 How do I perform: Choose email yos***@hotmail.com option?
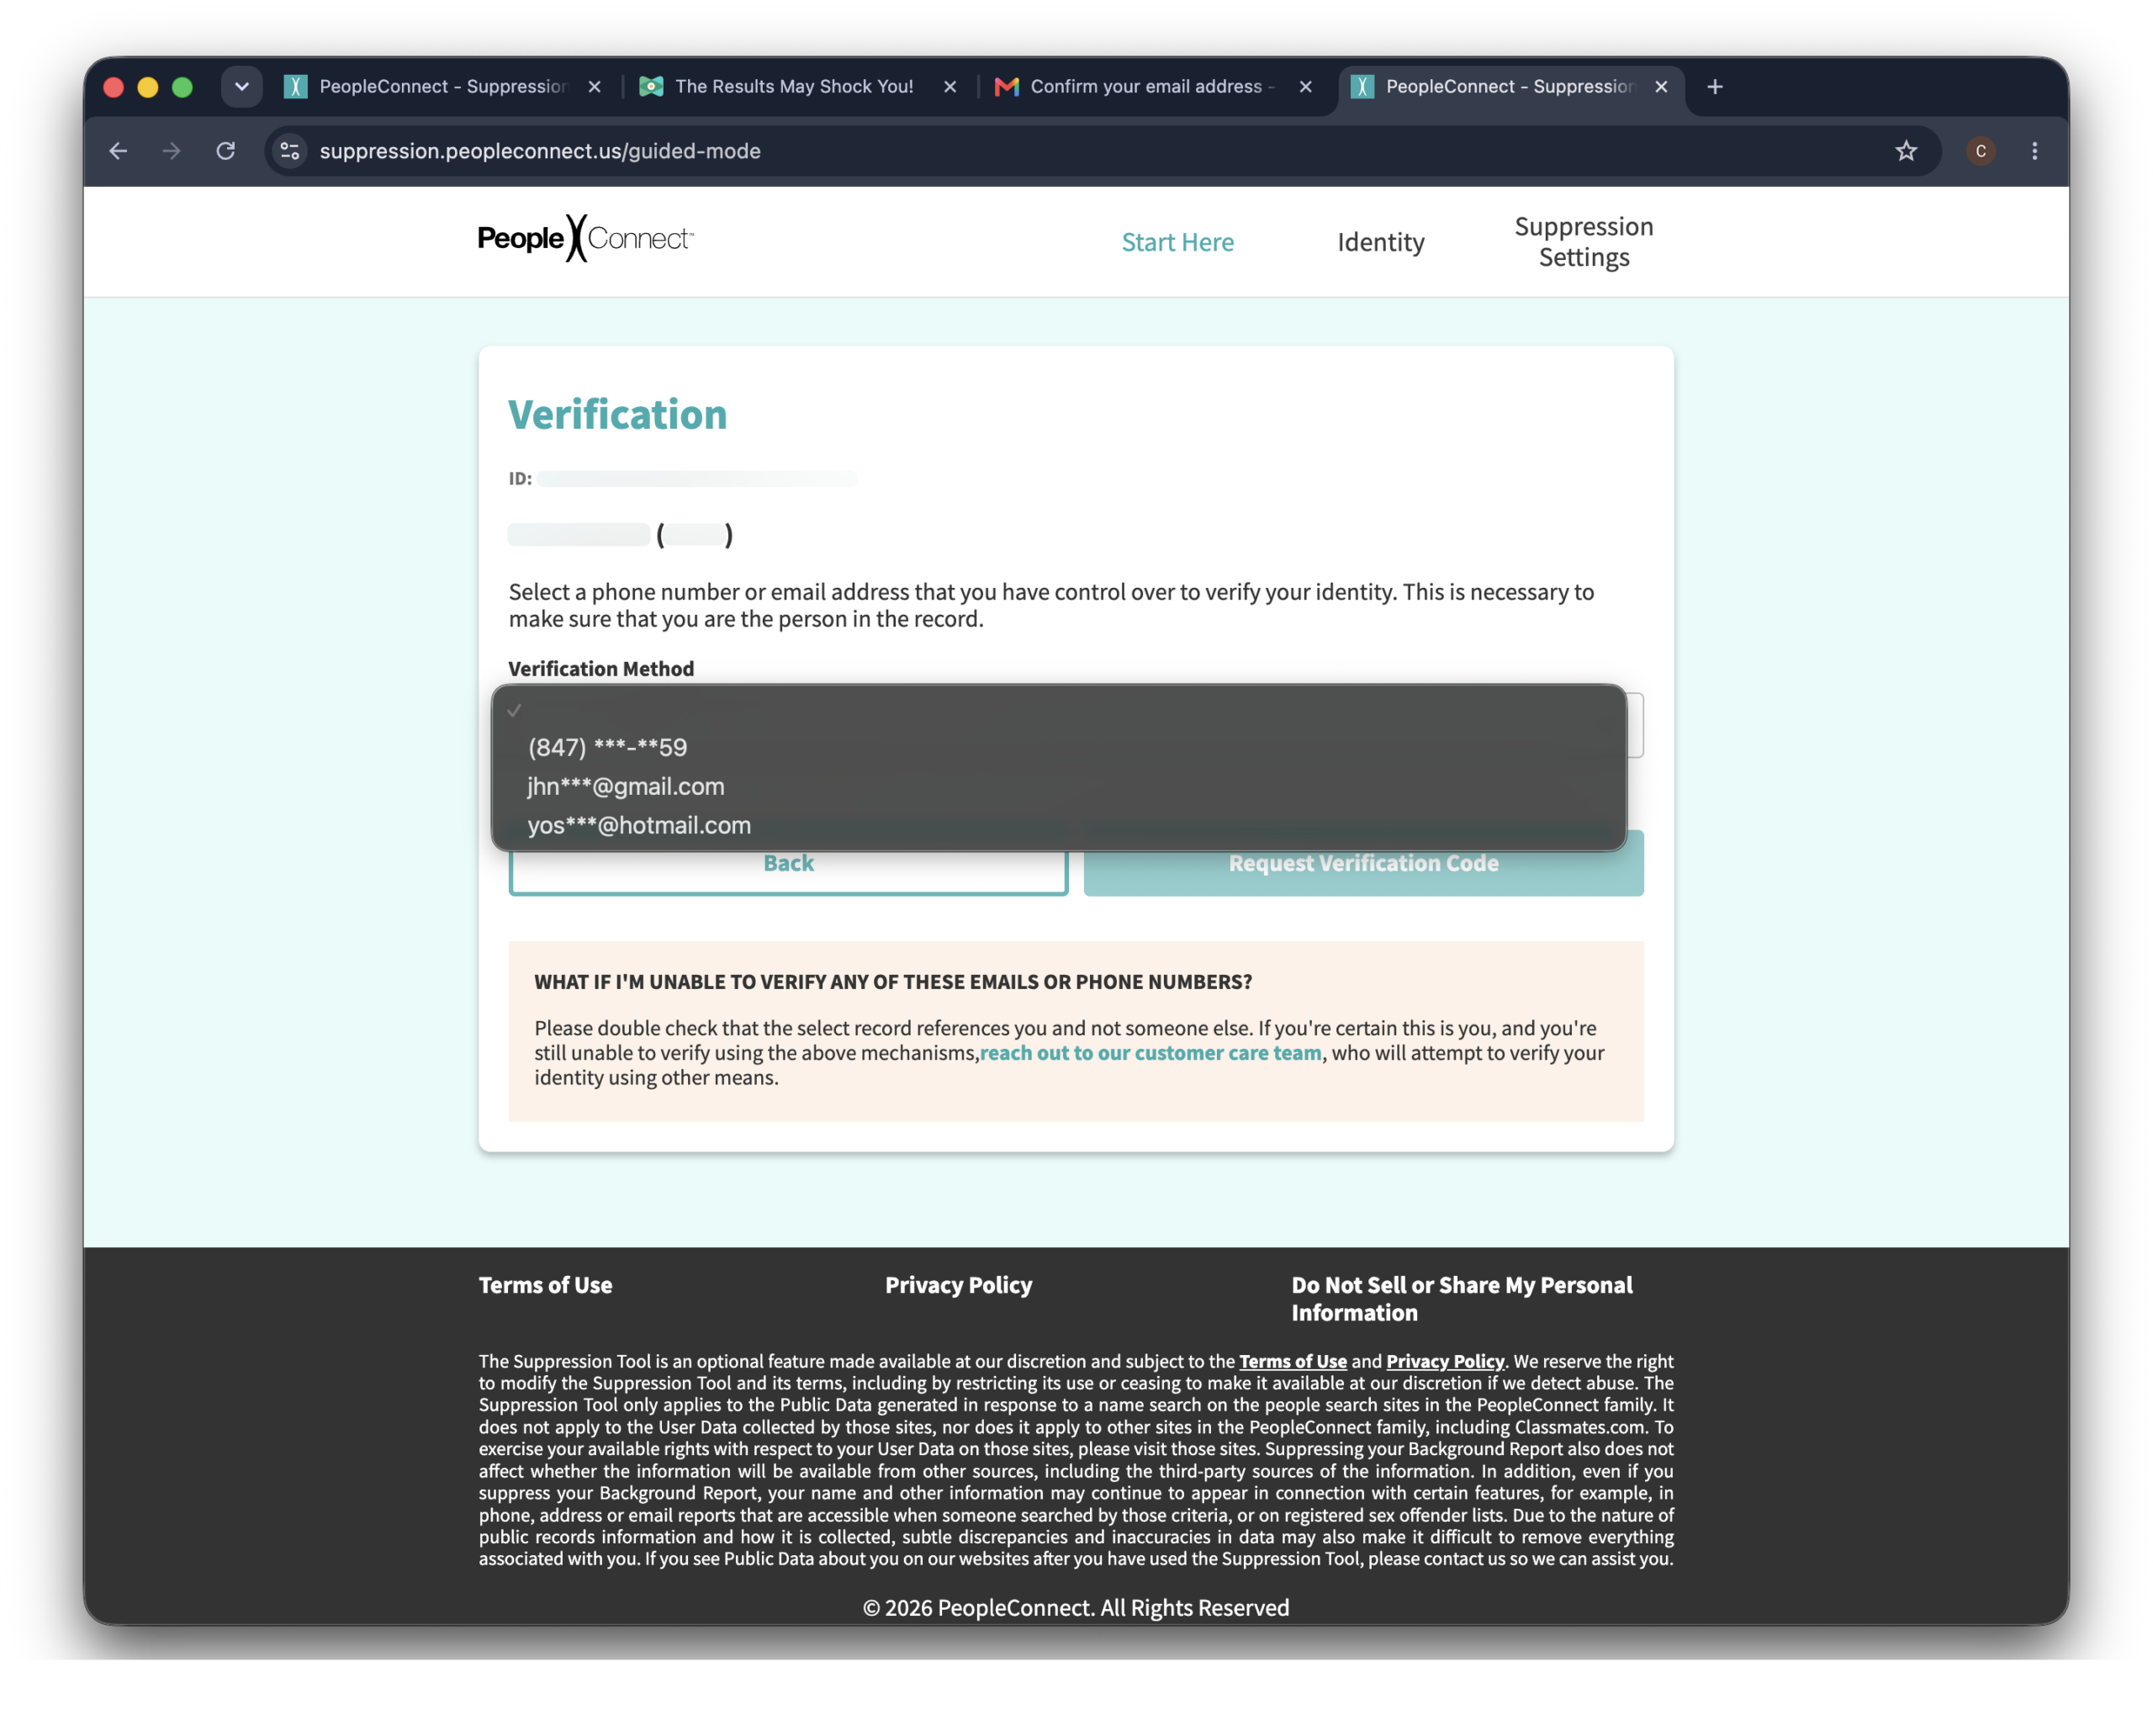coord(1058,826)
